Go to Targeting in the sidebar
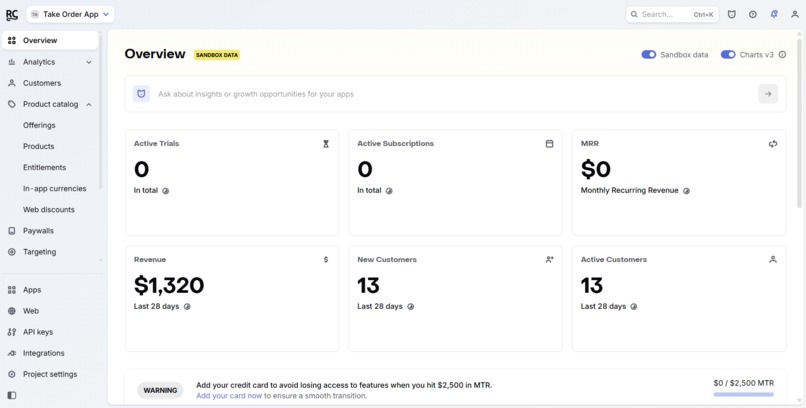The height and width of the screenshot is (408, 806). [x=40, y=252]
